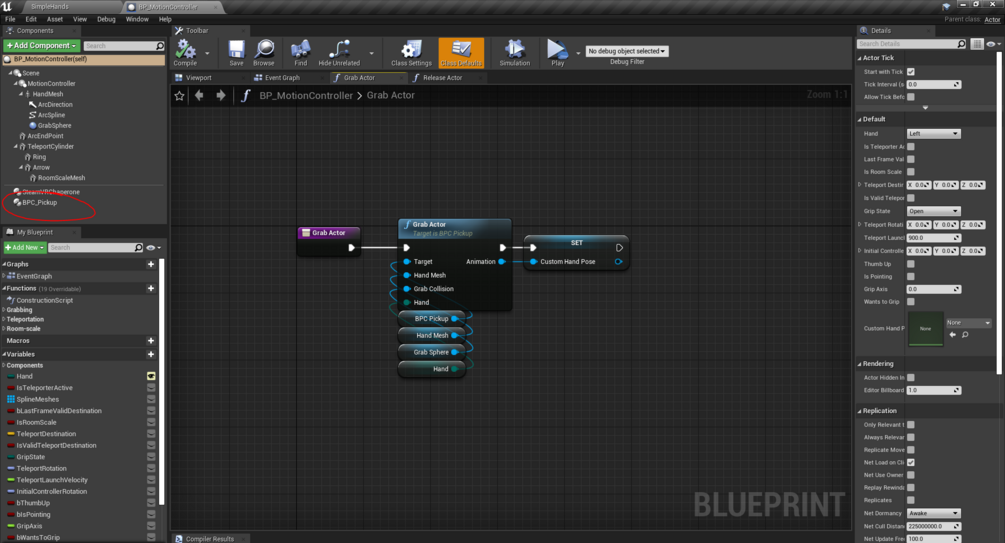The width and height of the screenshot is (1005, 543).
Task: Toggle visibility of IsTeleporterActive variable
Action: tap(151, 388)
